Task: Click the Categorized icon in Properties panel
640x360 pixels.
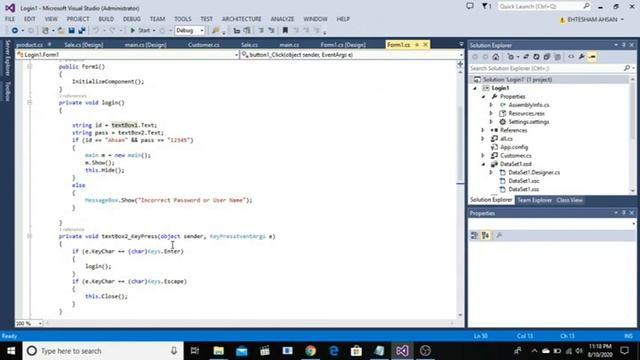Action: pyautogui.click(x=474, y=236)
